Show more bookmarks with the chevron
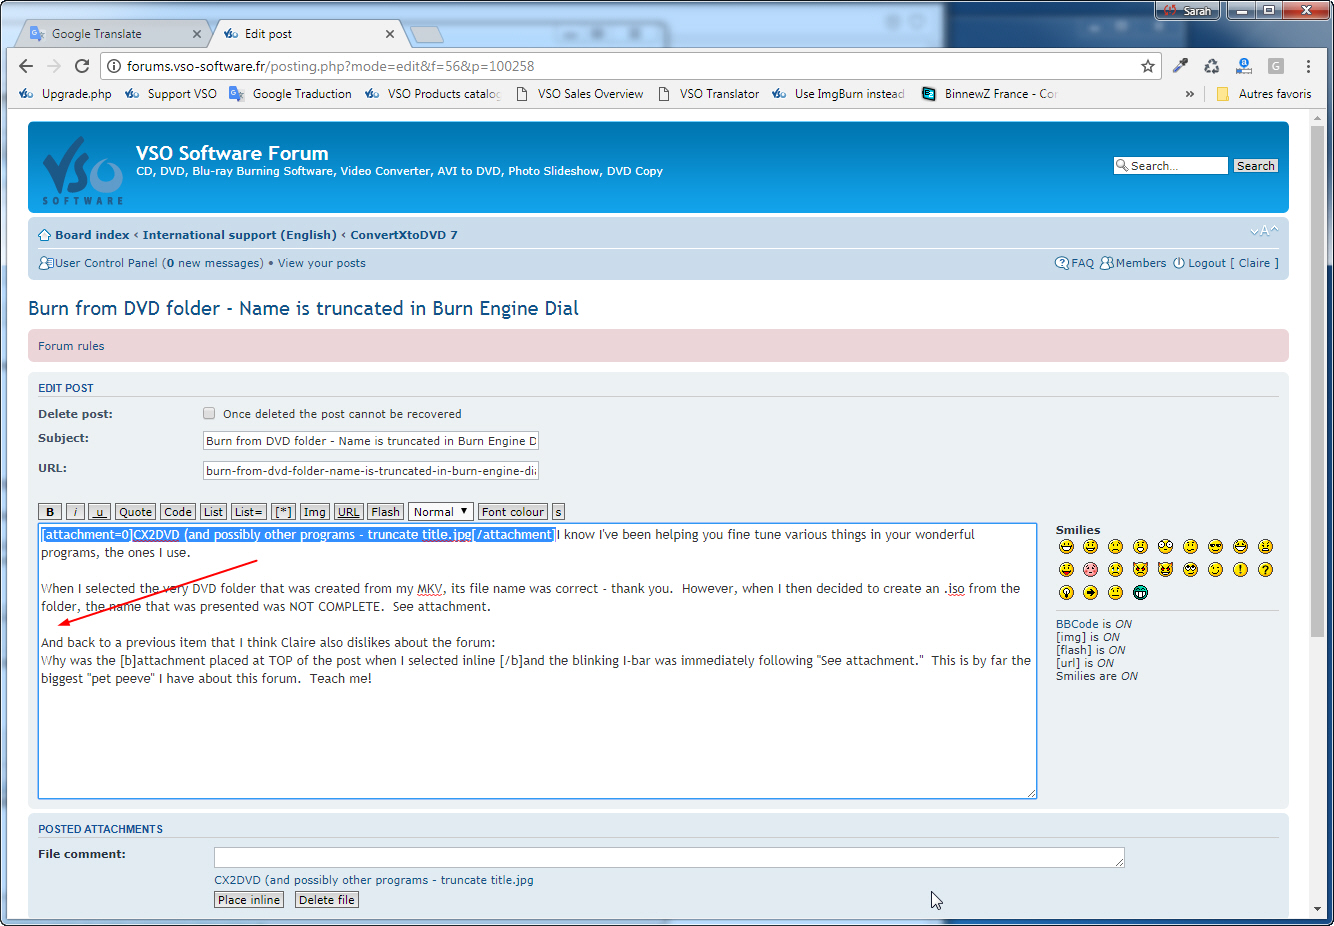1334x926 pixels. point(1190,94)
